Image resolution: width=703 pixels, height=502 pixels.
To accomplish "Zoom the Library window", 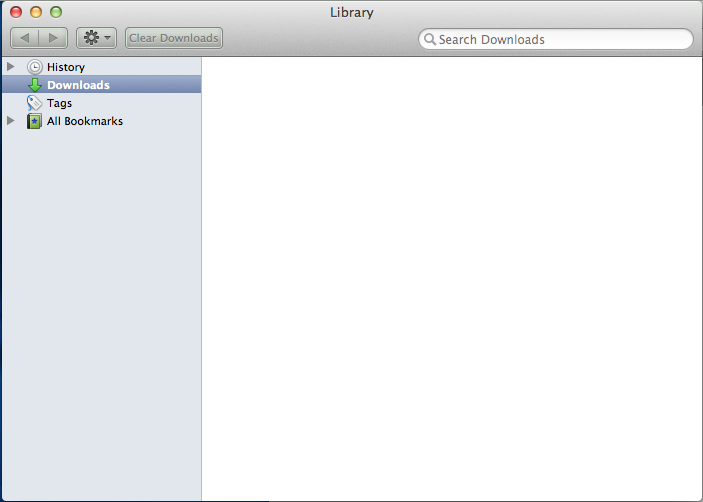I will point(56,12).
